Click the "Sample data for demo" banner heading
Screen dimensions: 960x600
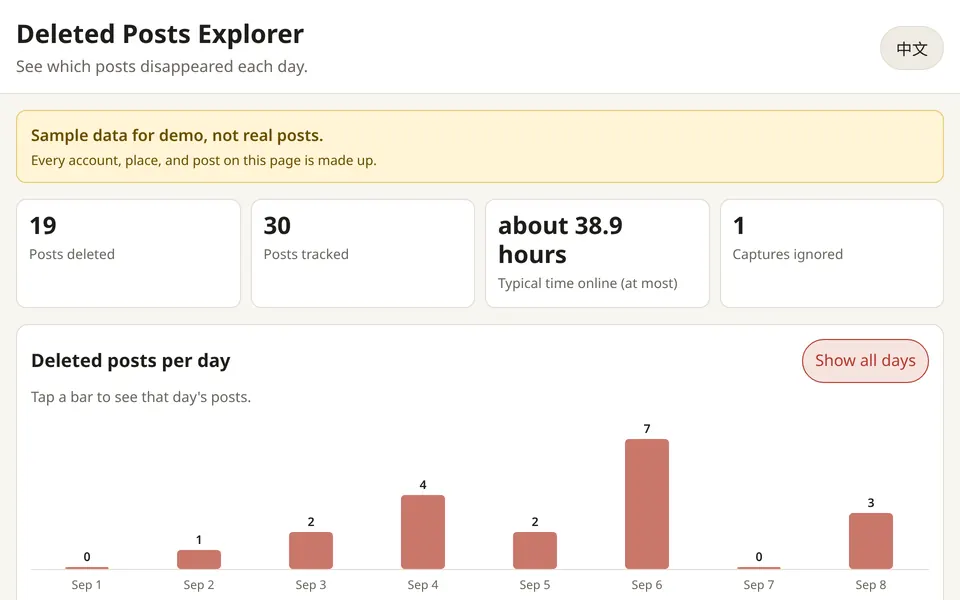pos(177,135)
